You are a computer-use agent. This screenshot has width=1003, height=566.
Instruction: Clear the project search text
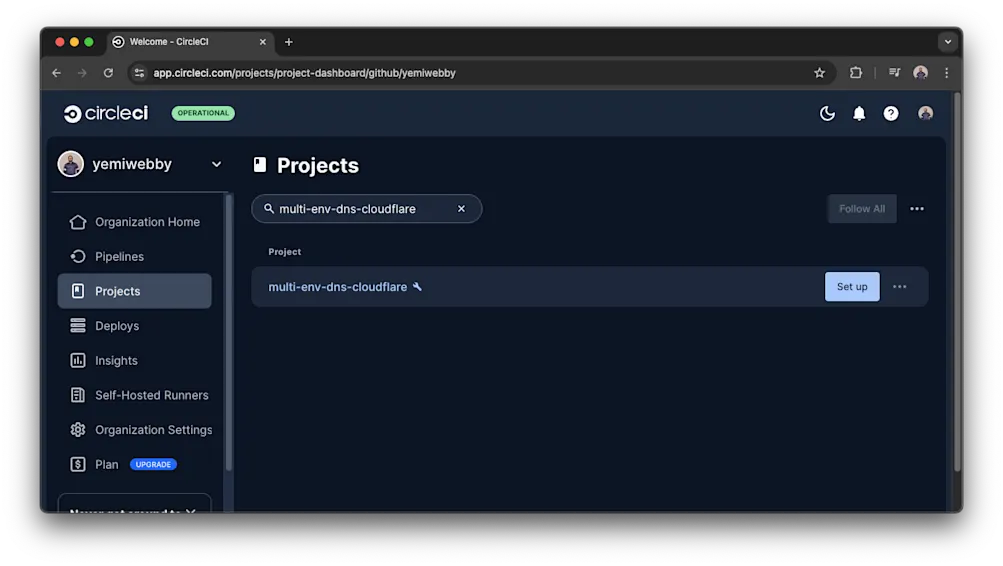[461, 208]
